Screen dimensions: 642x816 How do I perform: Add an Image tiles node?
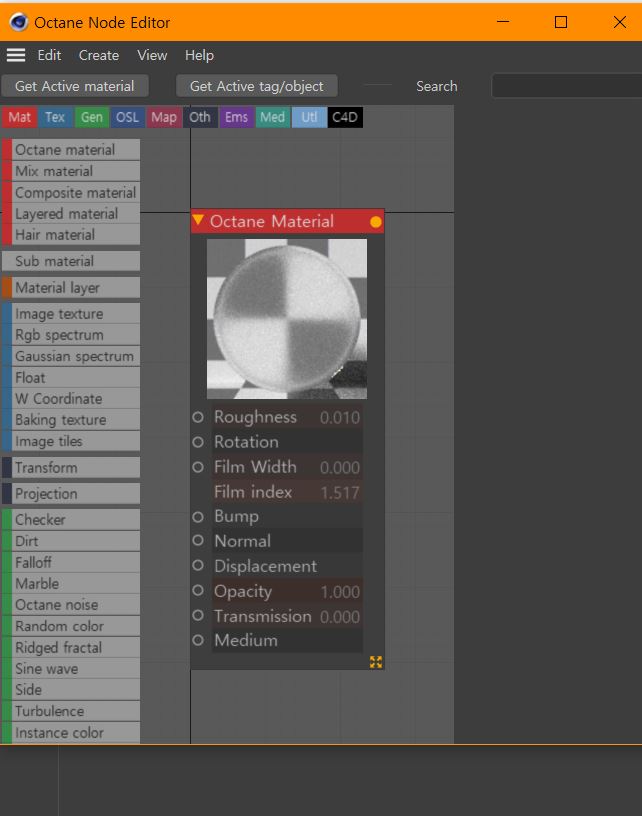pyautogui.click(x=71, y=441)
